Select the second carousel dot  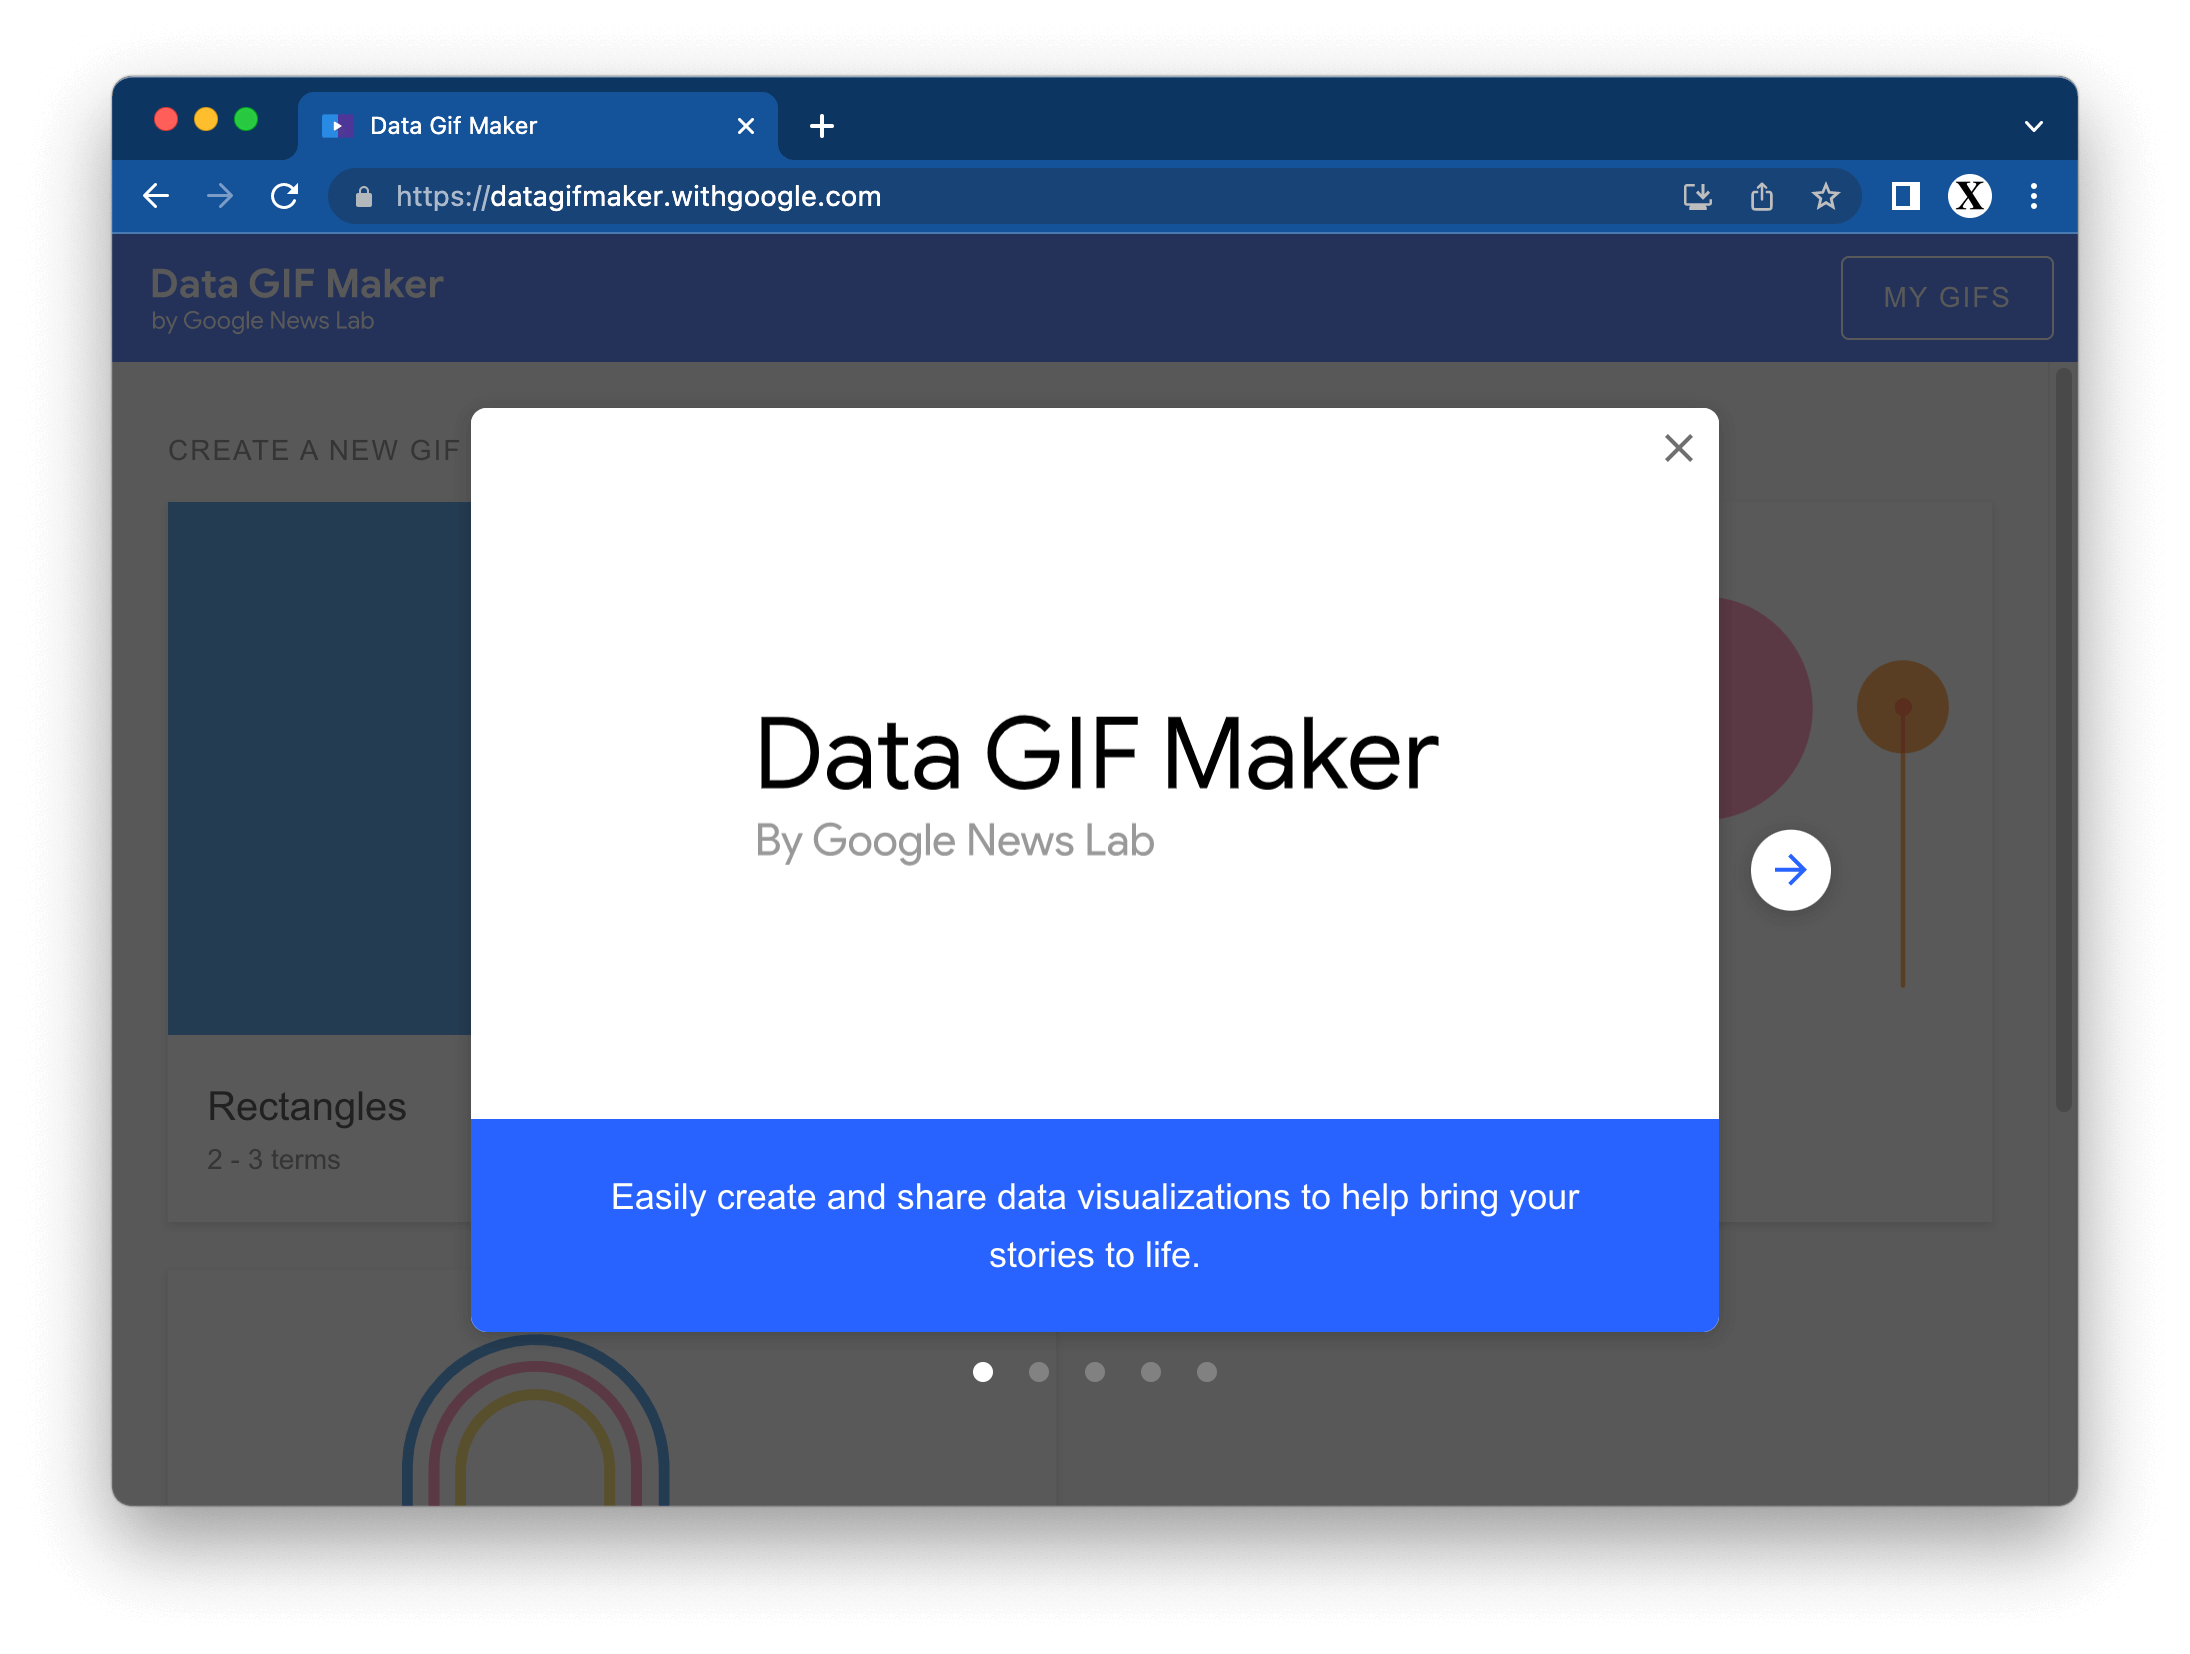[x=1039, y=1372]
